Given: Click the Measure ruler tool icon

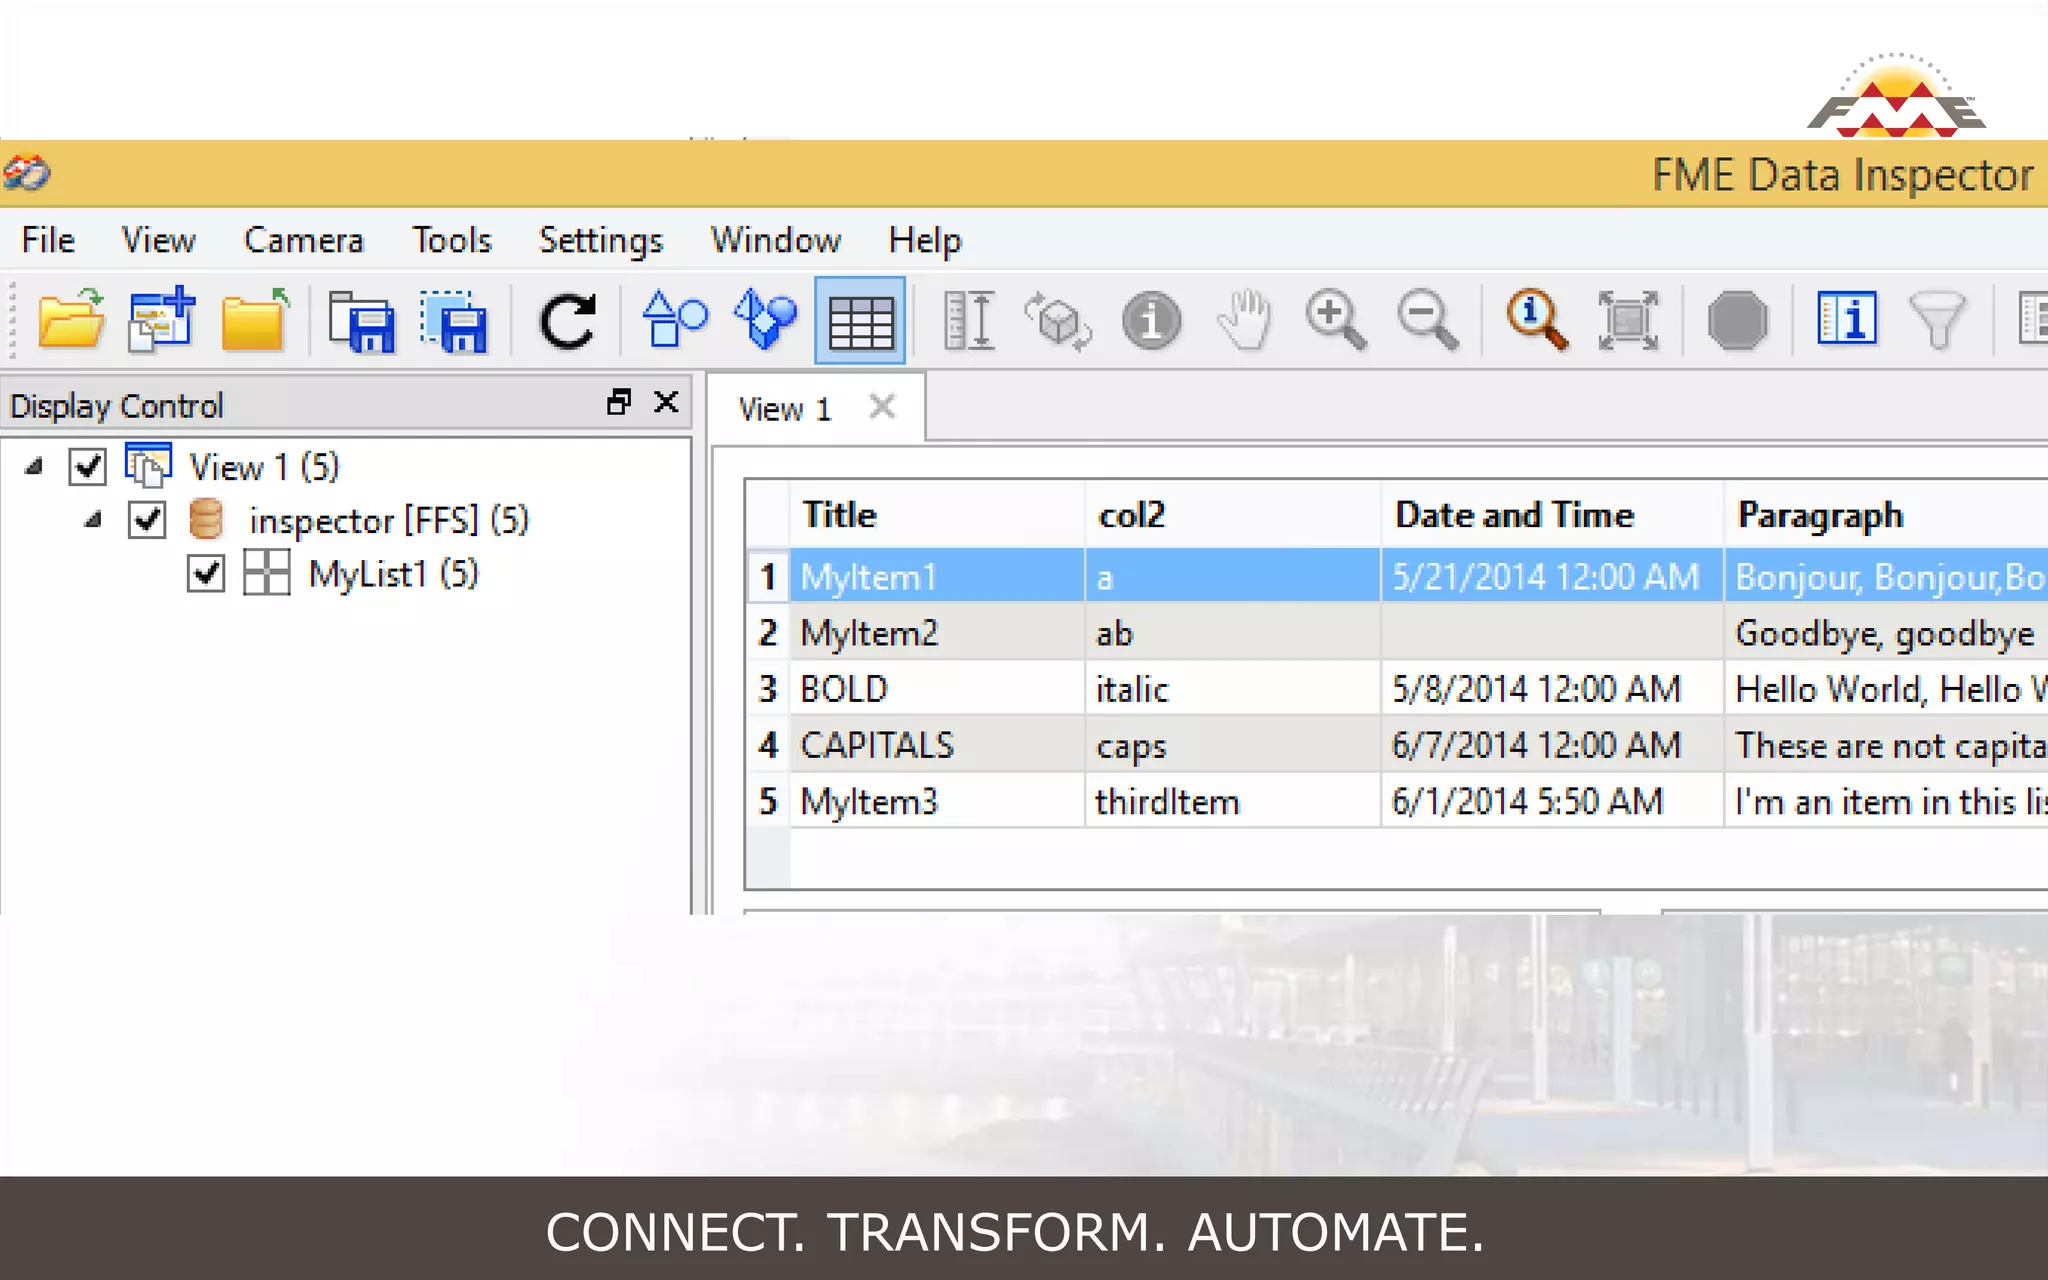Looking at the screenshot, I should click(x=969, y=321).
